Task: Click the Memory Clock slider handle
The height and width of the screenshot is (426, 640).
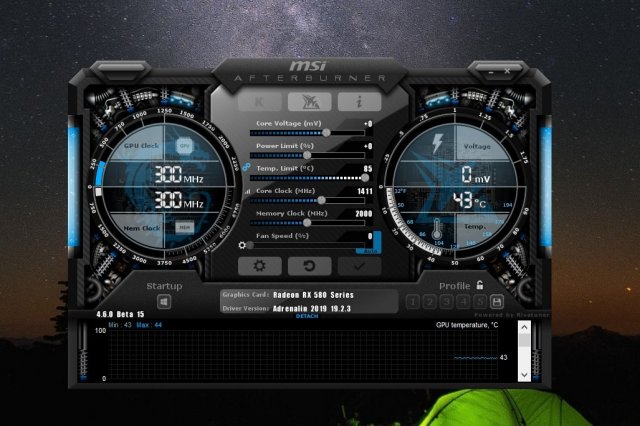Action: click(x=307, y=222)
